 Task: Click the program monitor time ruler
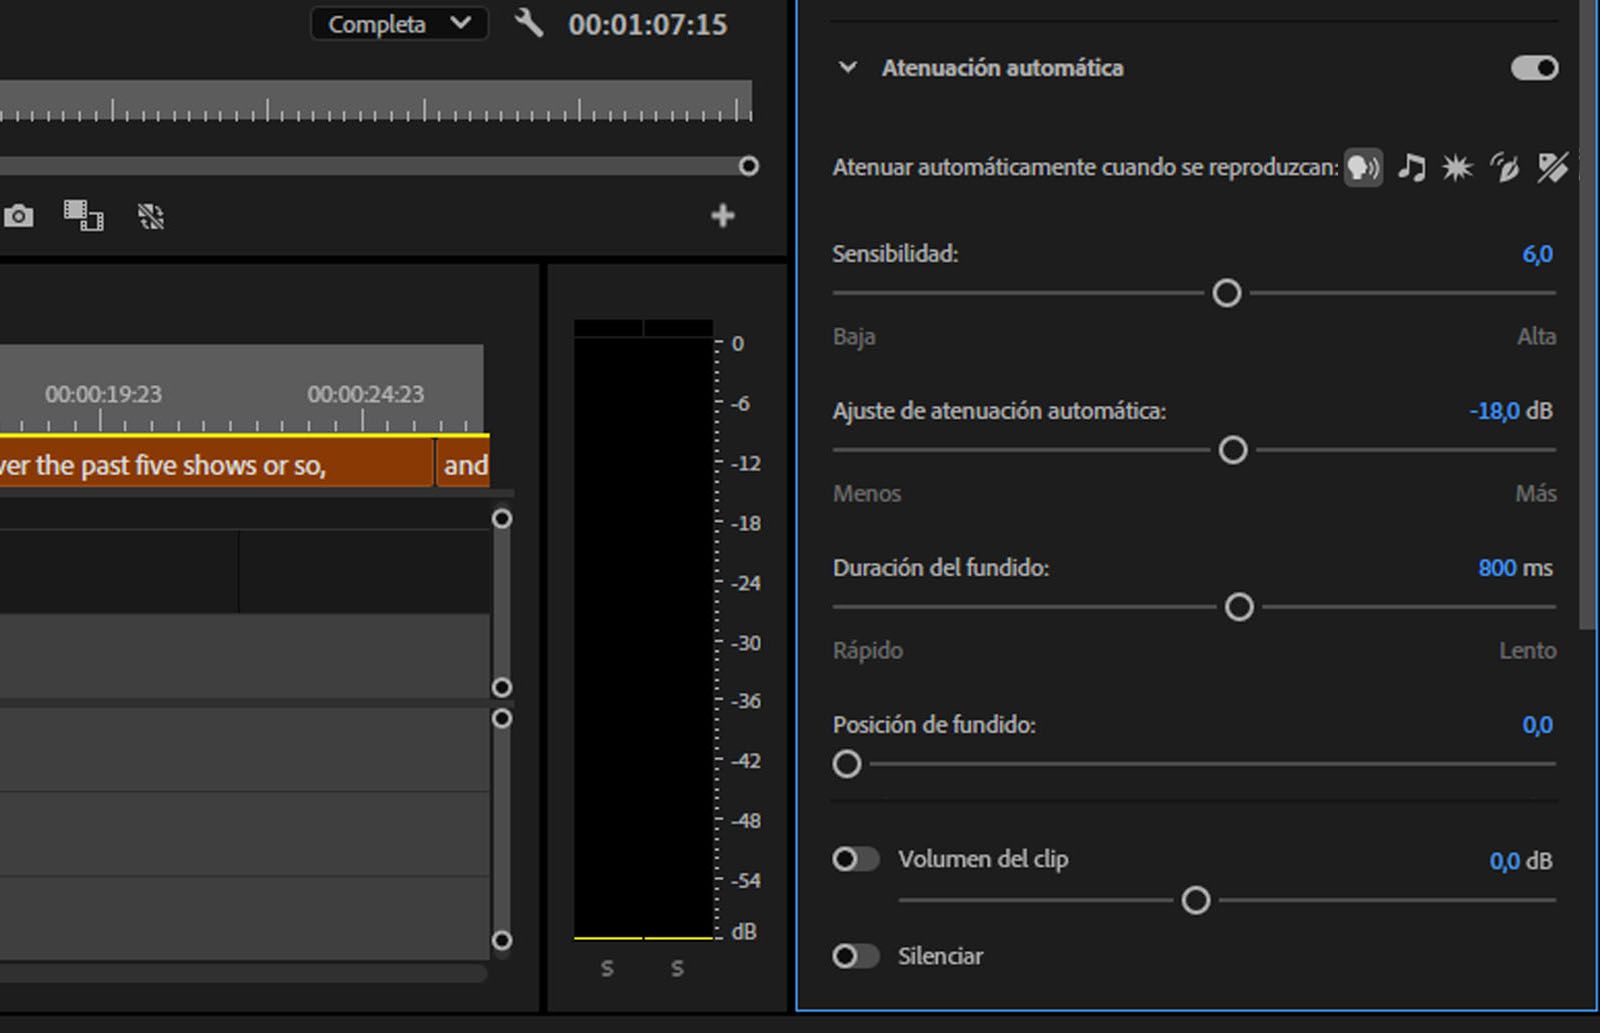[375, 101]
